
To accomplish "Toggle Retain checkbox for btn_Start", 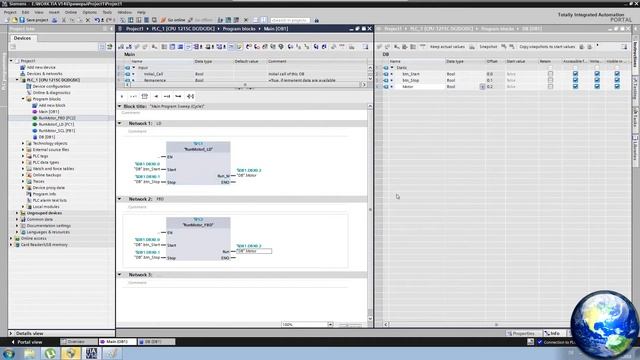I will [x=550, y=74].
